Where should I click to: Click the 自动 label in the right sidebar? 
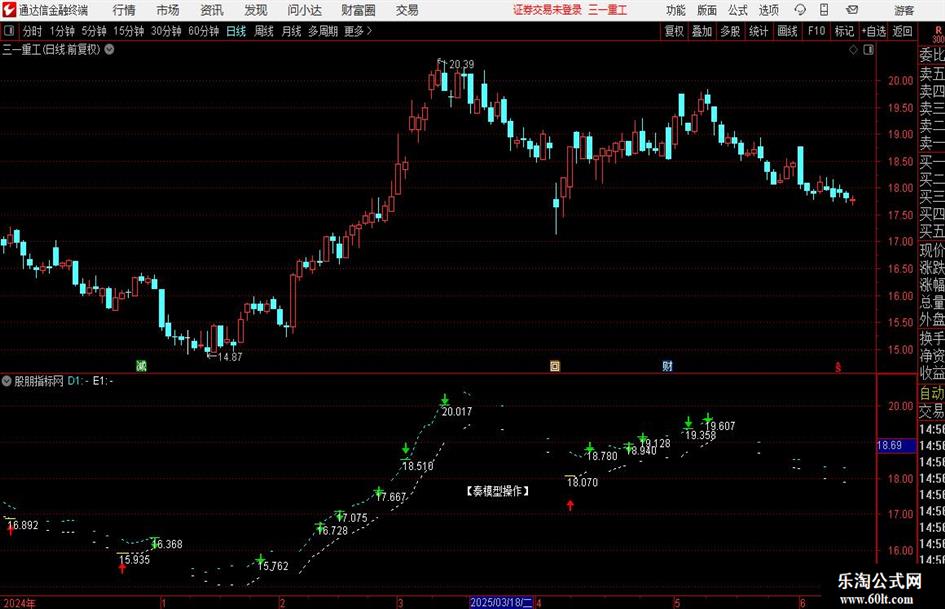point(932,393)
